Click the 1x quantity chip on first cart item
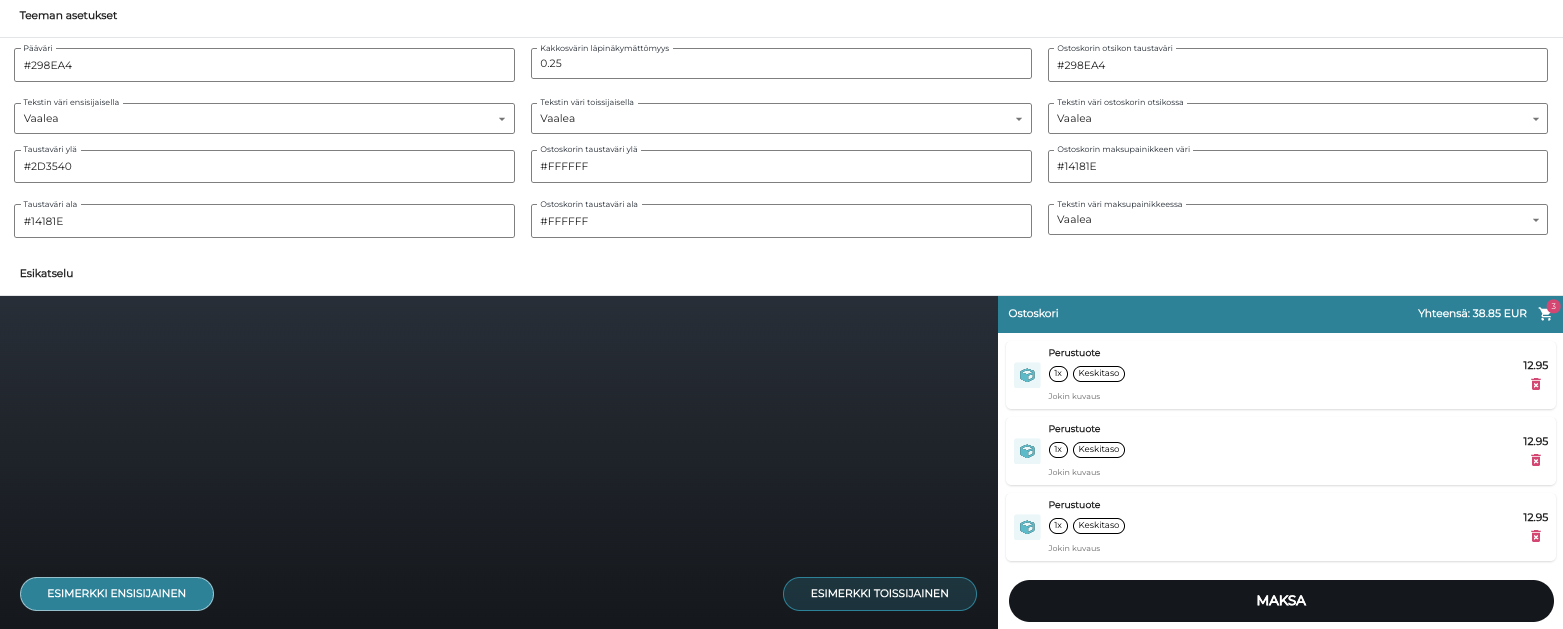Screen dimensions: 1563x629 (1058, 374)
